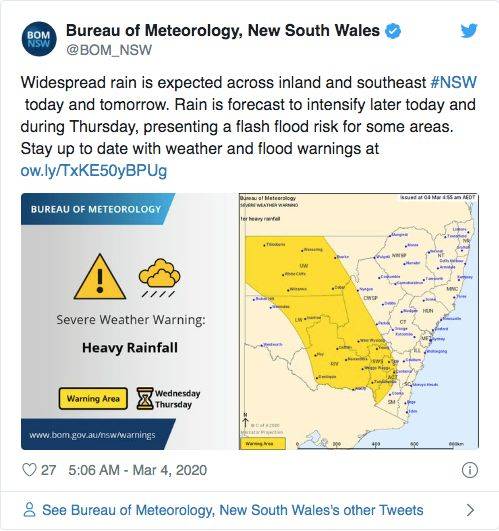The width and height of the screenshot is (499, 531).
Task: Click www.bom.gov.au/nsw/warnings banner text
Action: point(92,434)
